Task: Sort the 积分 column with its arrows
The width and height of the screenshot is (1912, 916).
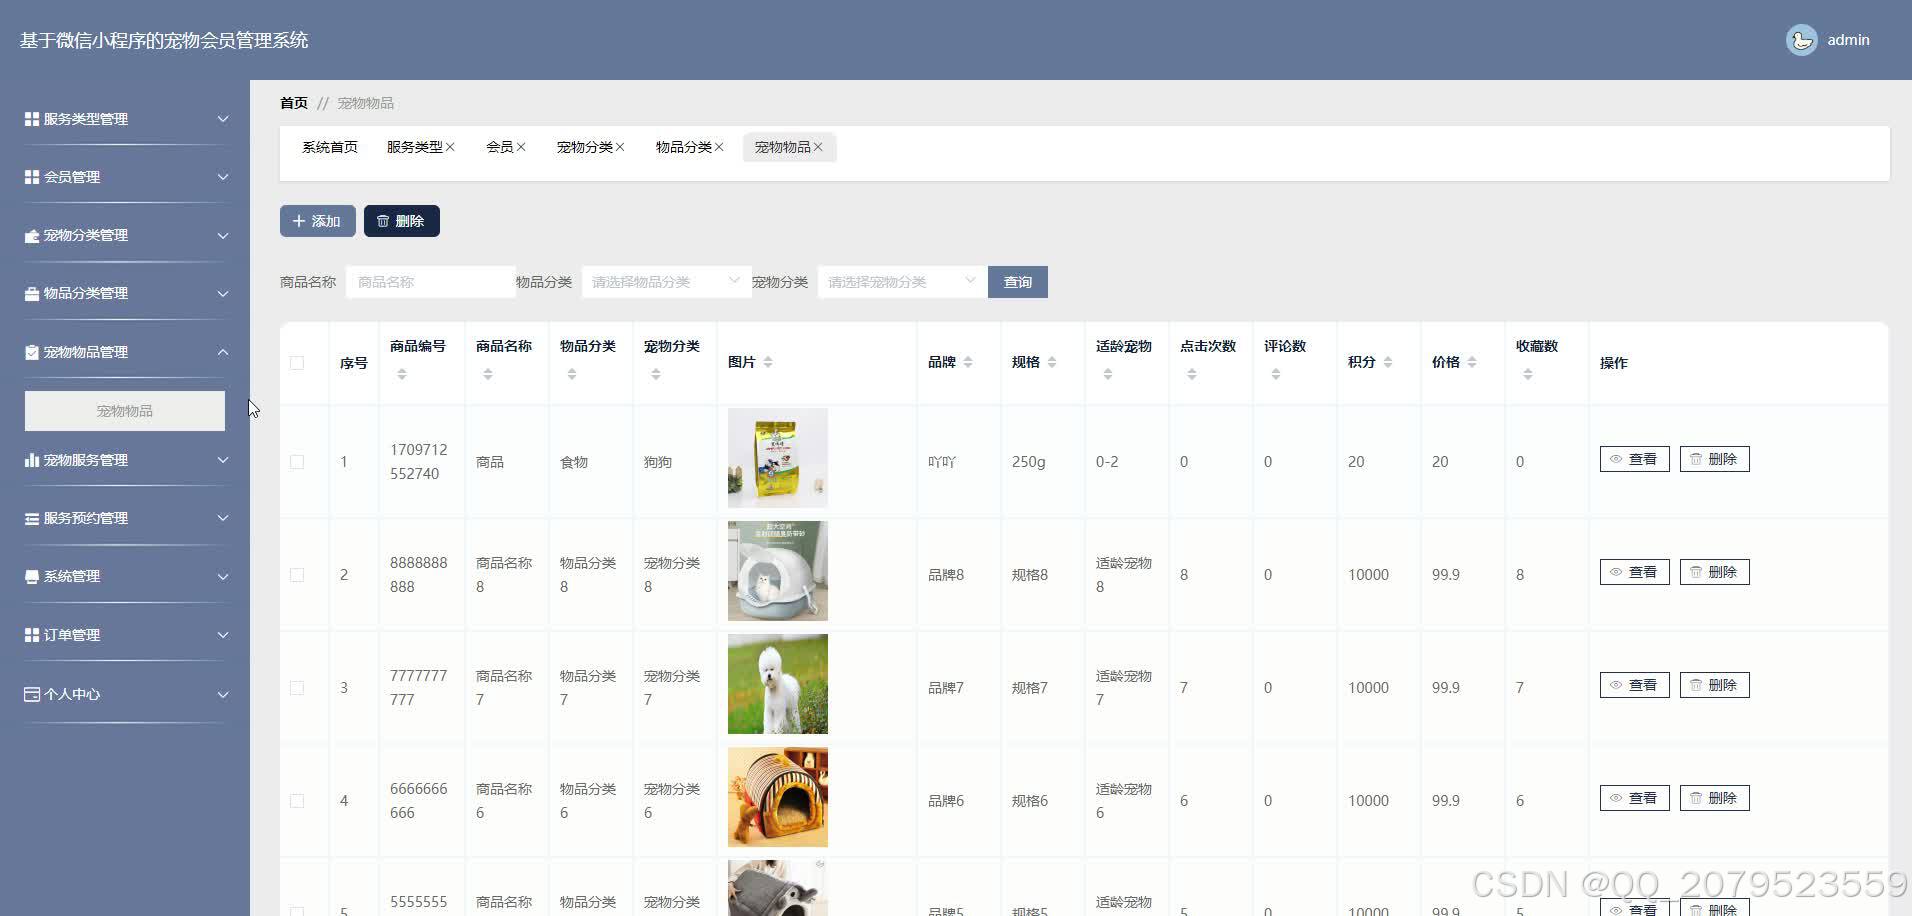Action: pyautogui.click(x=1388, y=362)
